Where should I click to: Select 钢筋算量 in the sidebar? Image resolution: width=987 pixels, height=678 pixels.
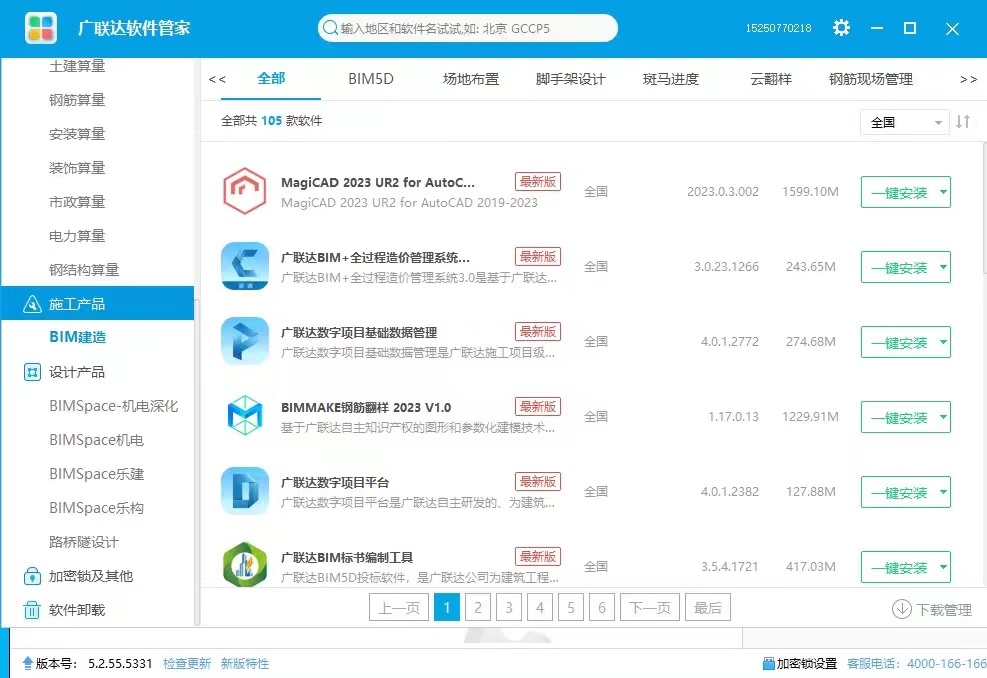77,99
